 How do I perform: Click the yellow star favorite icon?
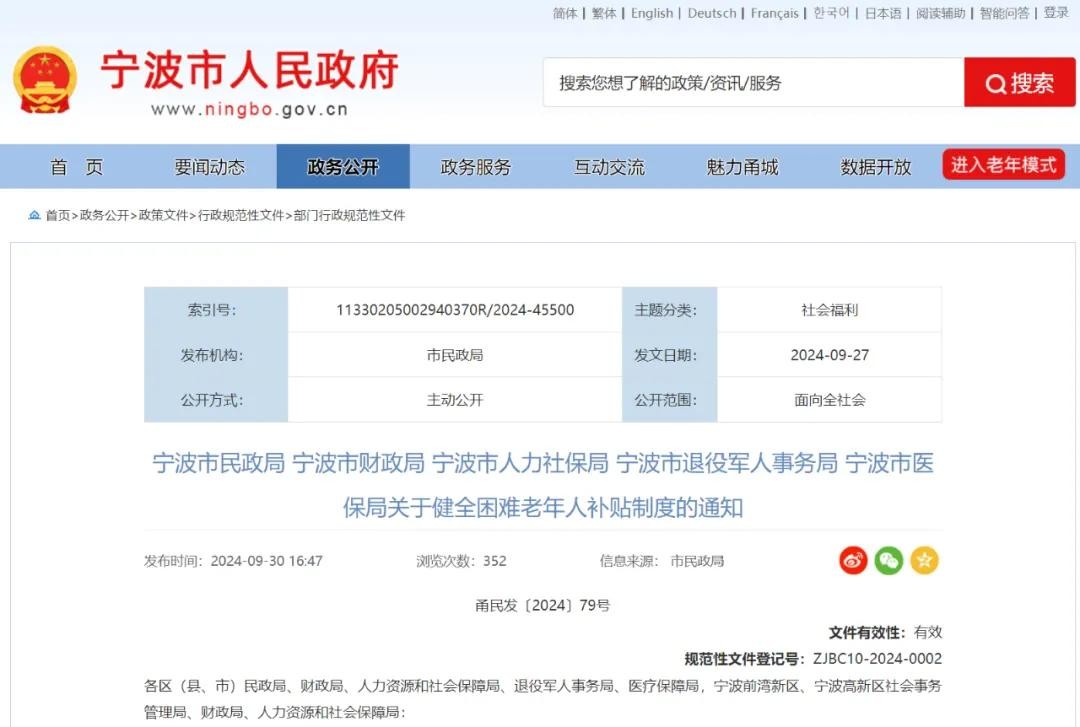pyautogui.click(x=924, y=561)
